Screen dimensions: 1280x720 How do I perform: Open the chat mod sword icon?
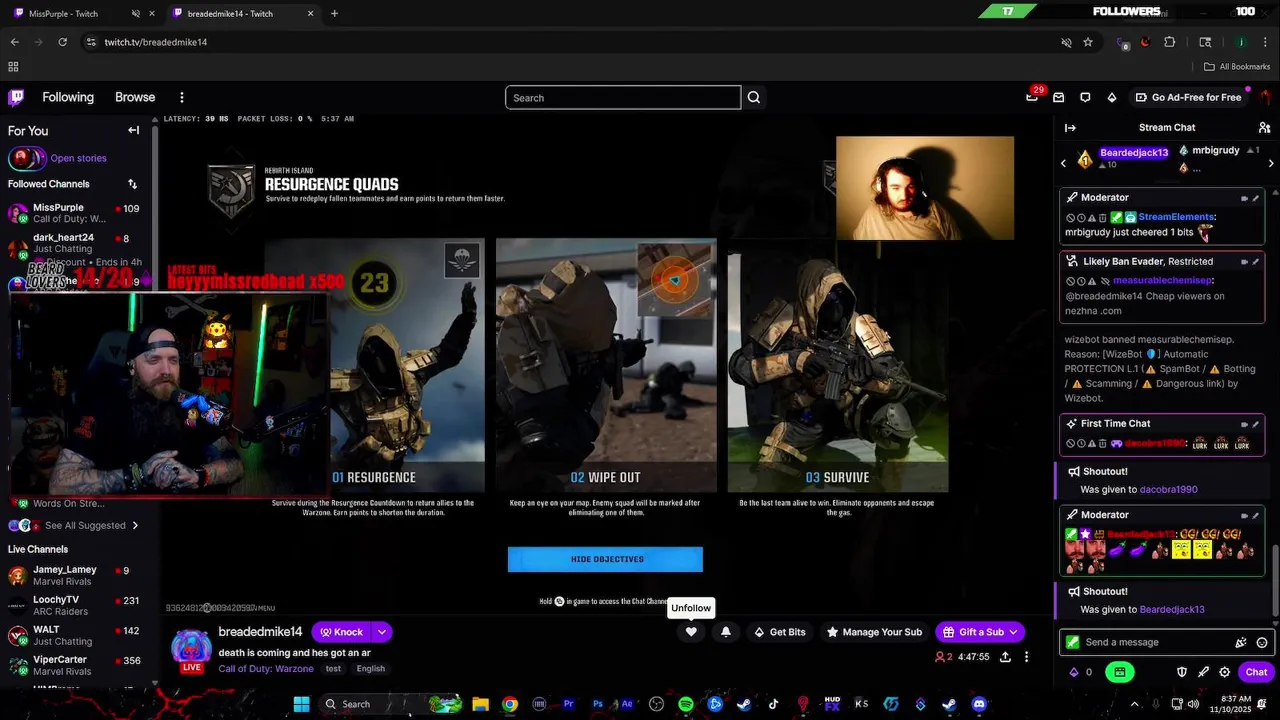[1203, 672]
